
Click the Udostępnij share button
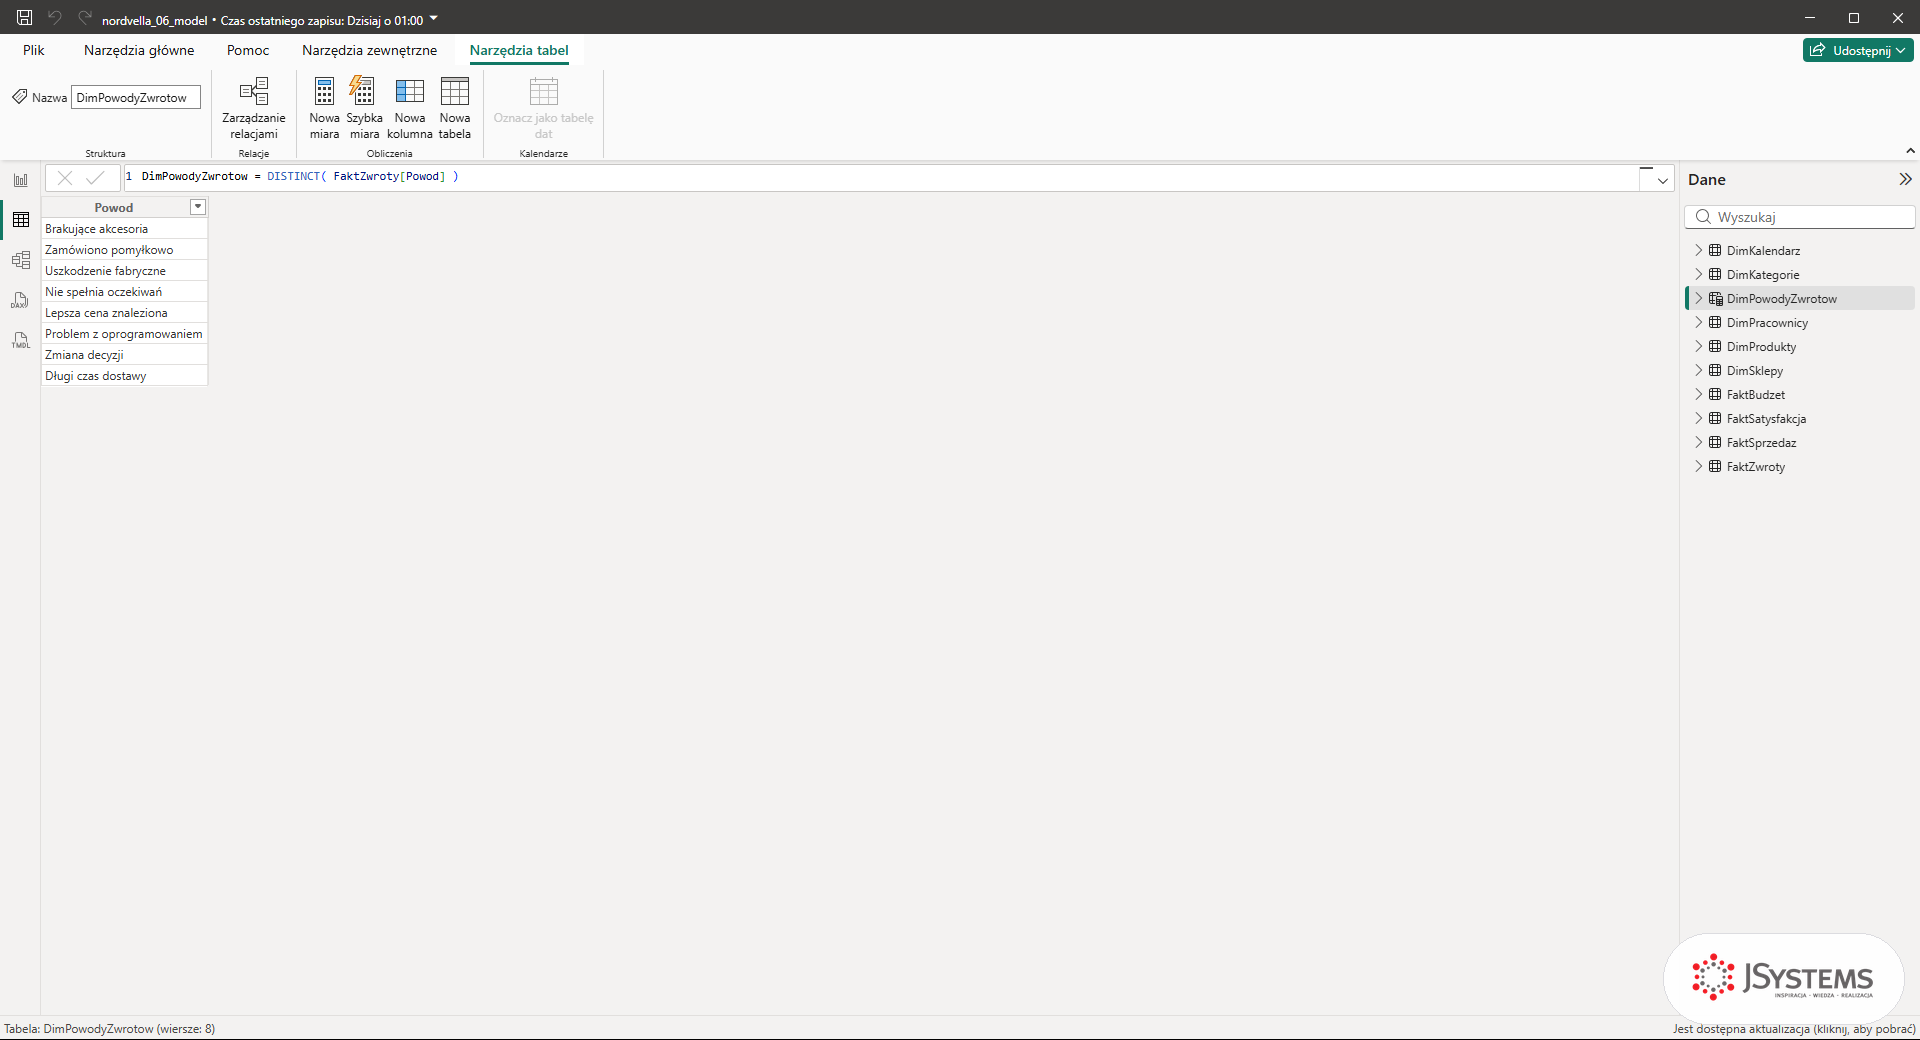tap(1858, 50)
